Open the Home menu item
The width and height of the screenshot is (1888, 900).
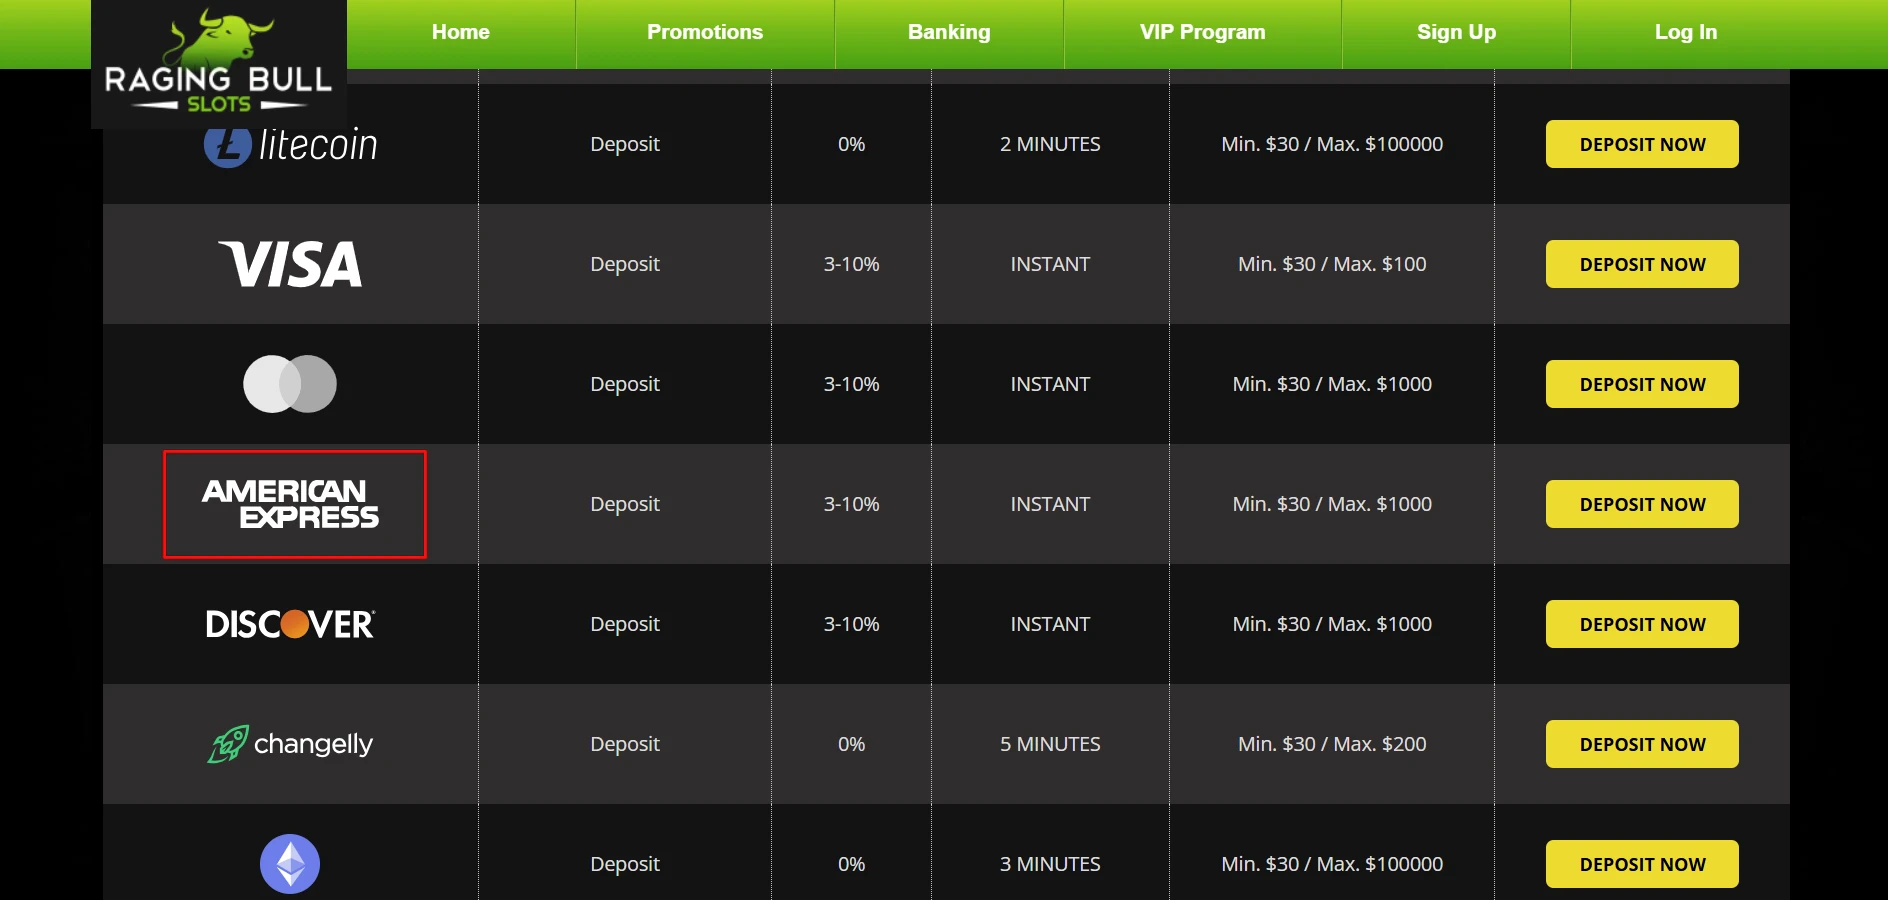(x=461, y=32)
